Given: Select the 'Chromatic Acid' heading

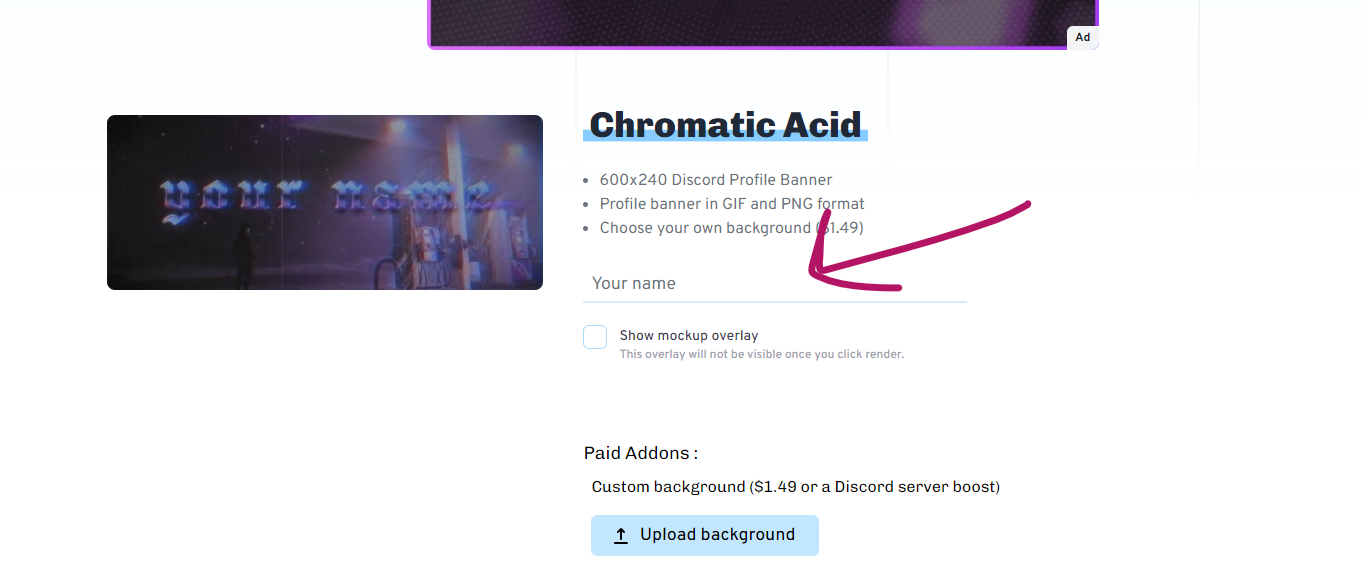Looking at the screenshot, I should click(x=725, y=125).
